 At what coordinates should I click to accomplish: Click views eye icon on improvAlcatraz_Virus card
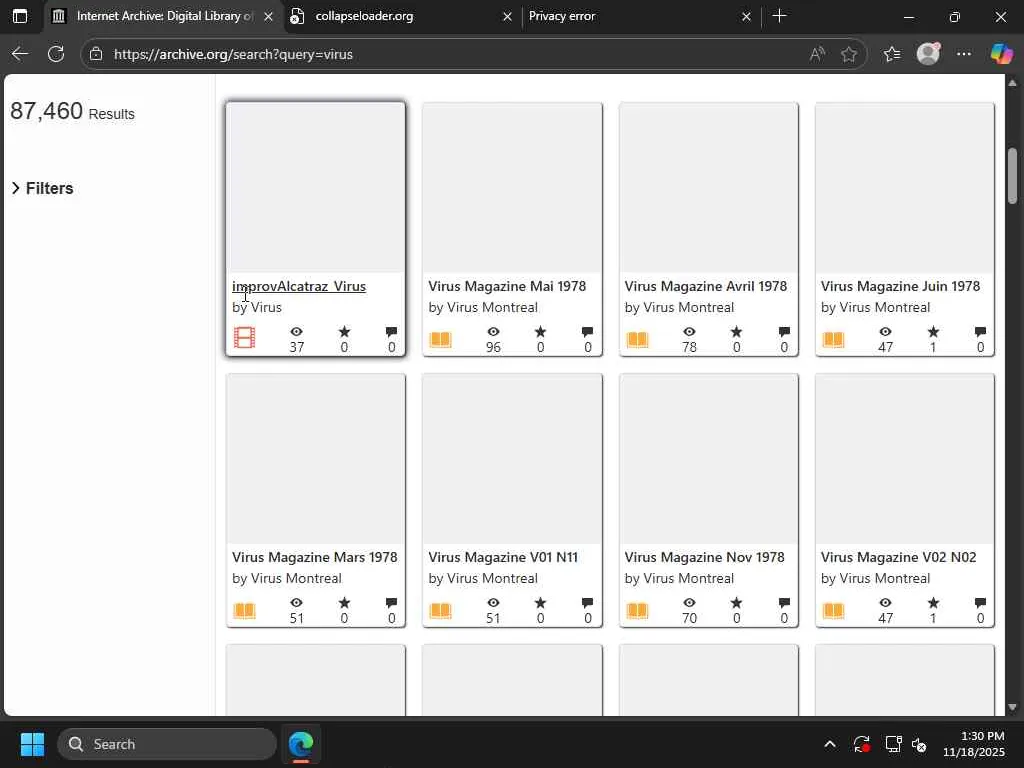[x=296, y=332]
